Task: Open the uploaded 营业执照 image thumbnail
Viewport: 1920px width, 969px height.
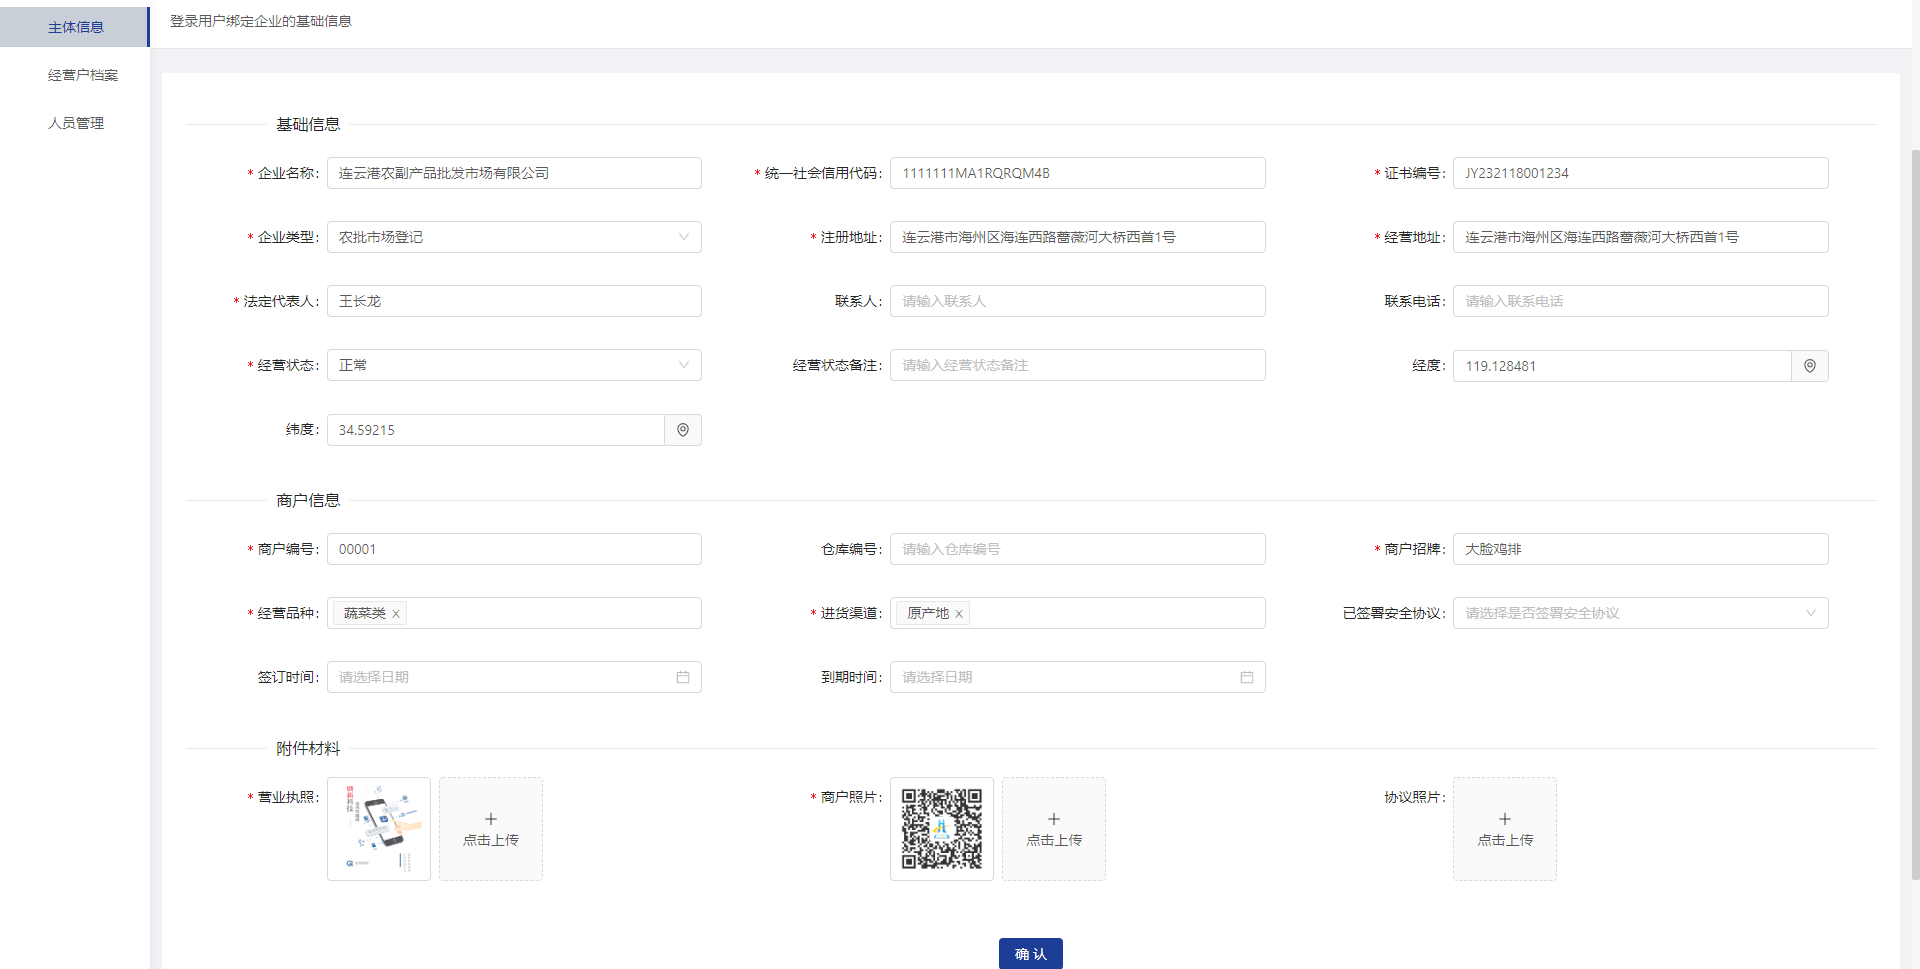Action: coord(379,828)
